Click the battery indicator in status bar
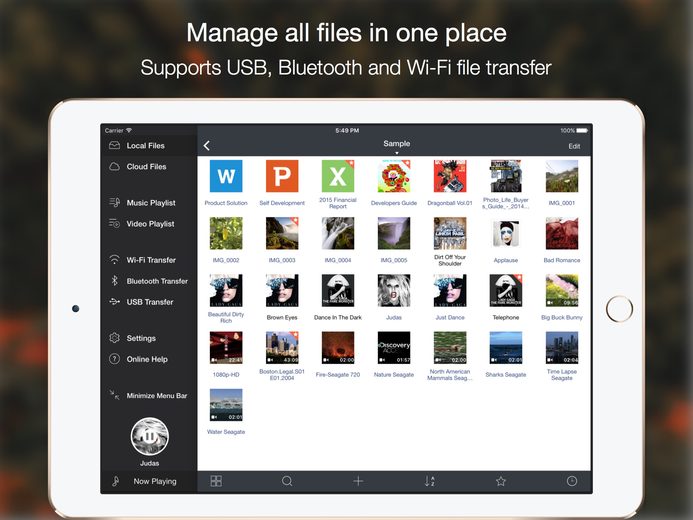This screenshot has height=520, width=693. click(582, 130)
